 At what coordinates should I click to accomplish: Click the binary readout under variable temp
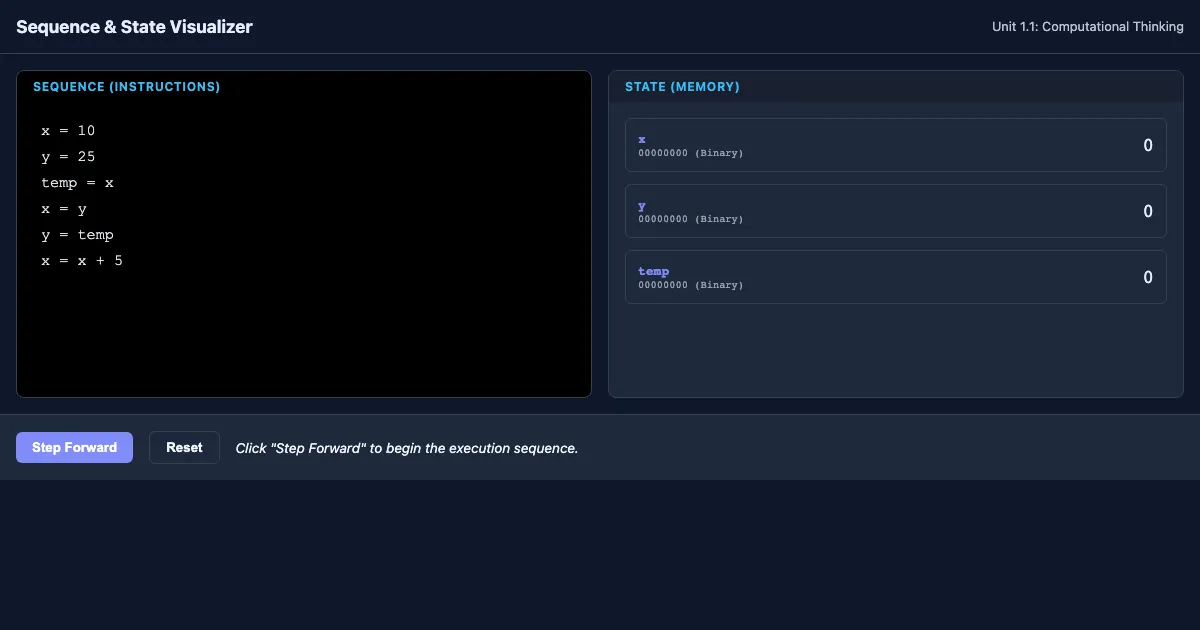click(x=691, y=285)
